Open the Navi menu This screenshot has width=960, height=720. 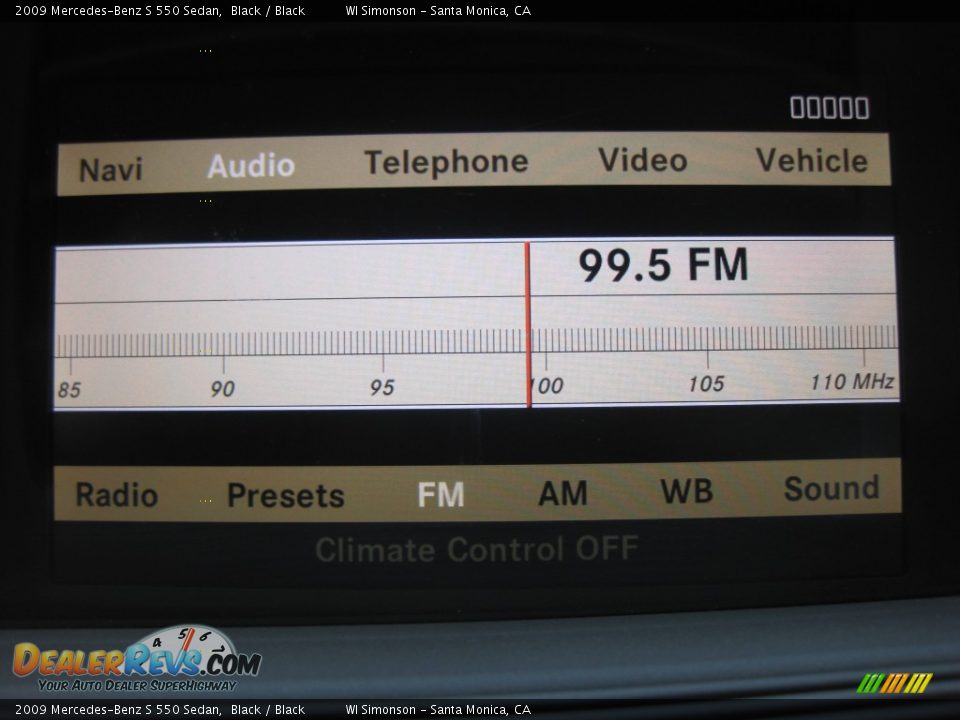[x=111, y=170]
